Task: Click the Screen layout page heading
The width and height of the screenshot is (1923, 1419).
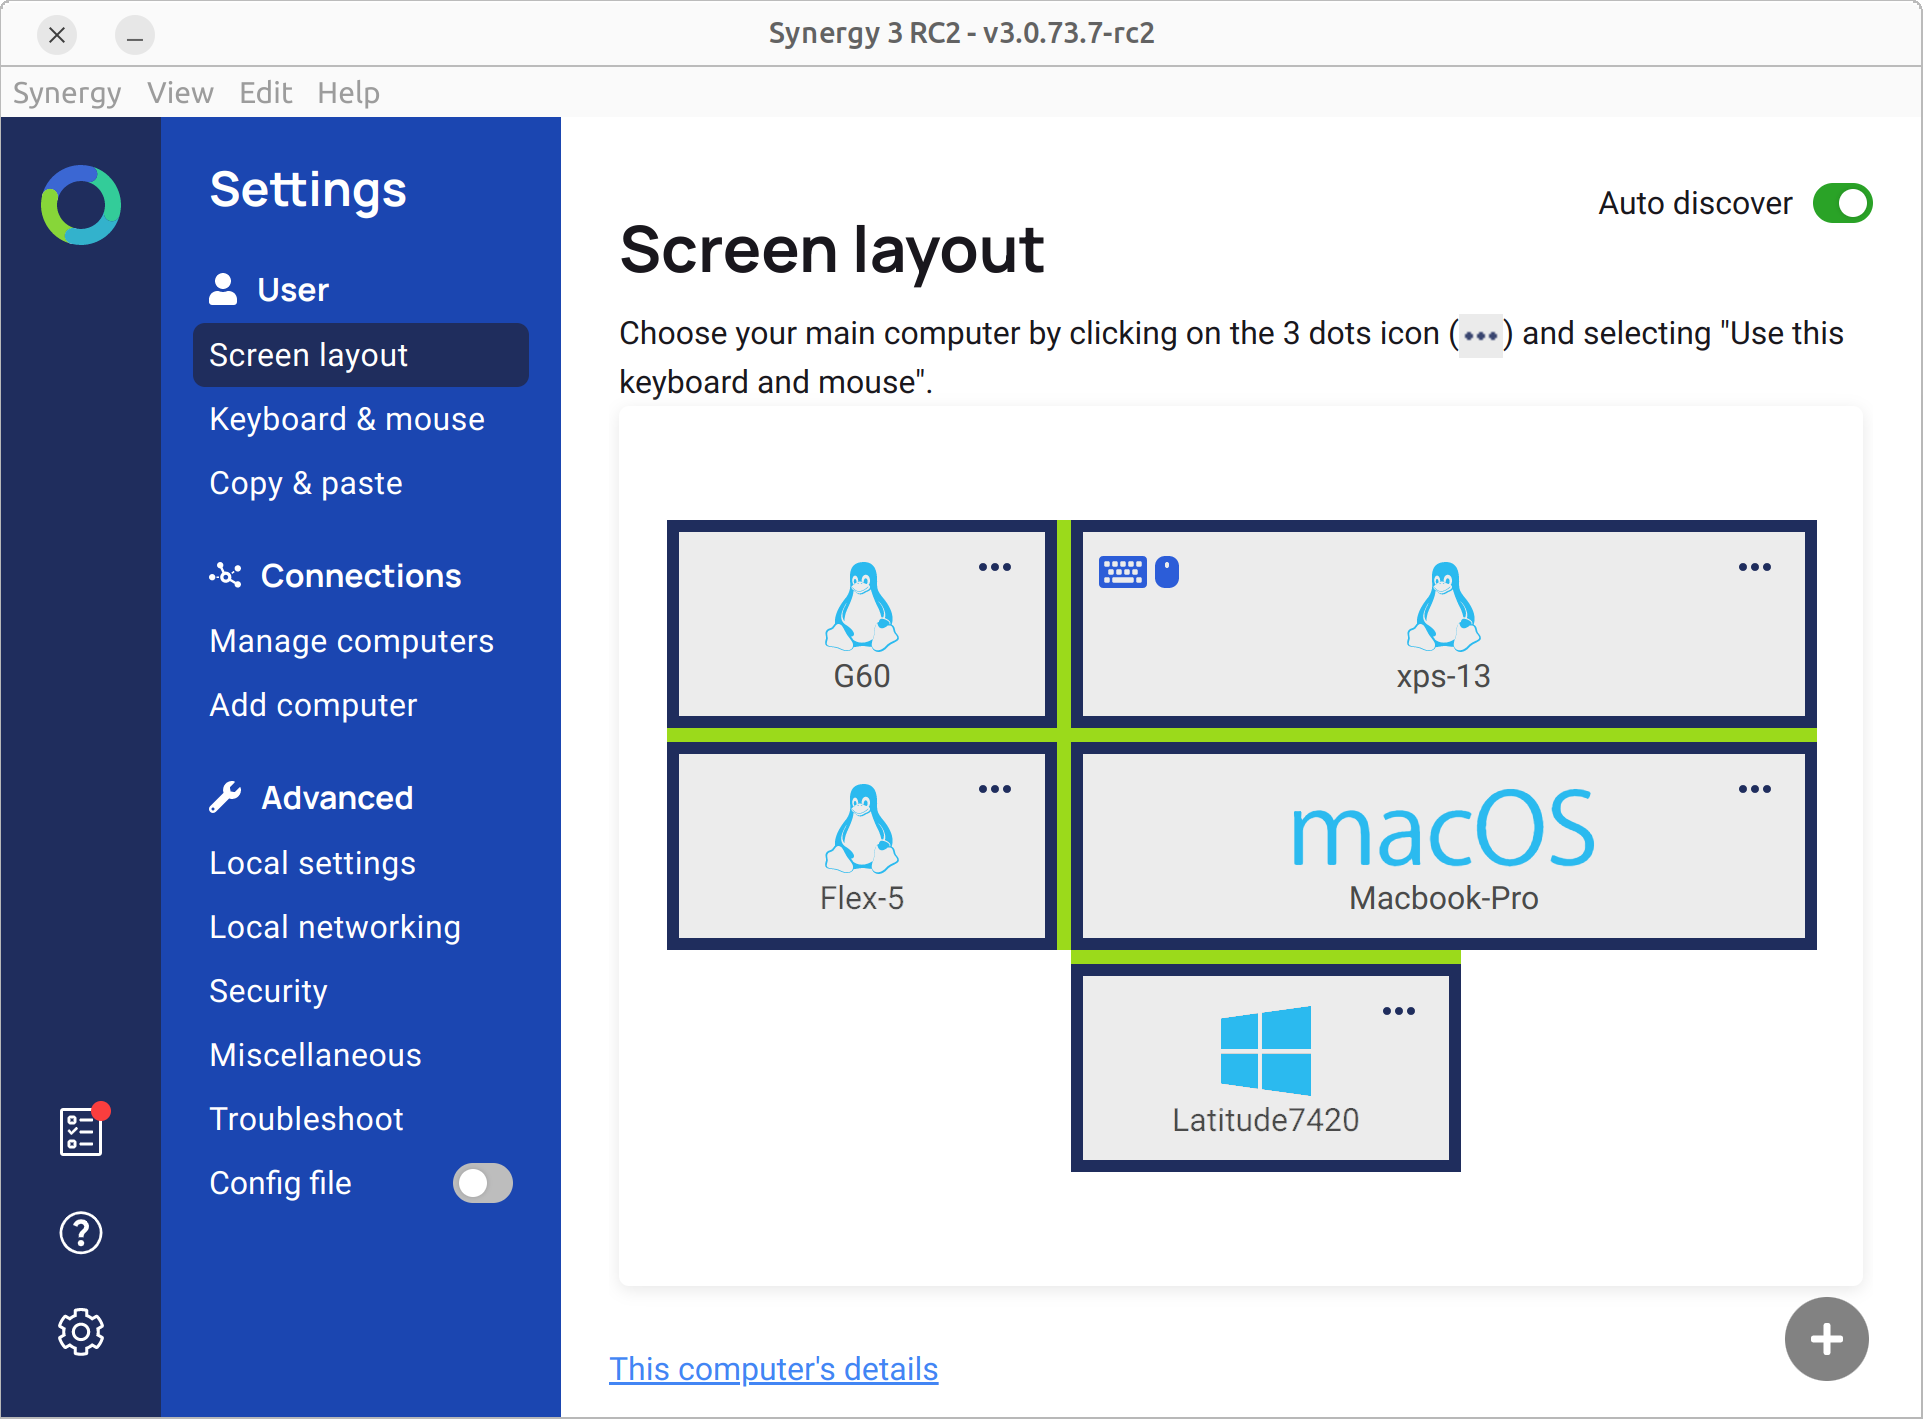Action: (x=832, y=249)
